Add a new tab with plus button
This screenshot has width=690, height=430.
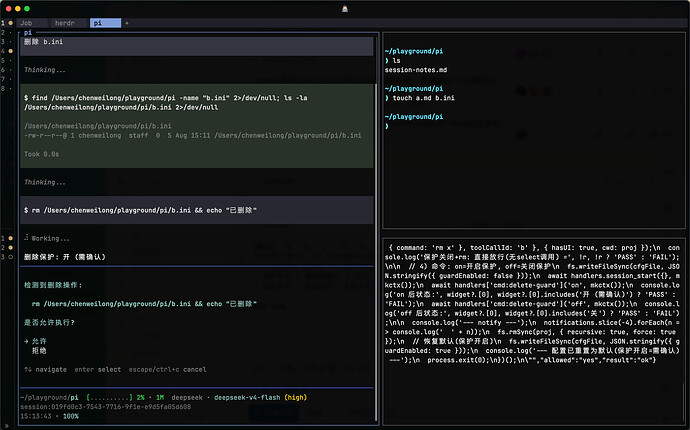click(127, 23)
